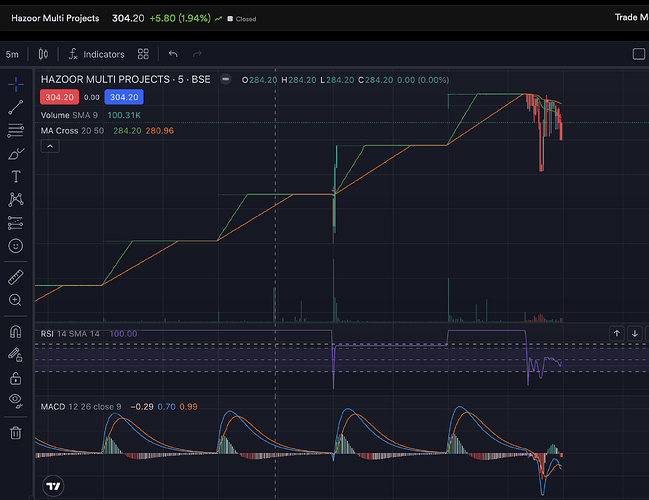This screenshot has height=500, width=649.
Task: Collapse indicator legend with chevron up
Action: [x=50, y=146]
